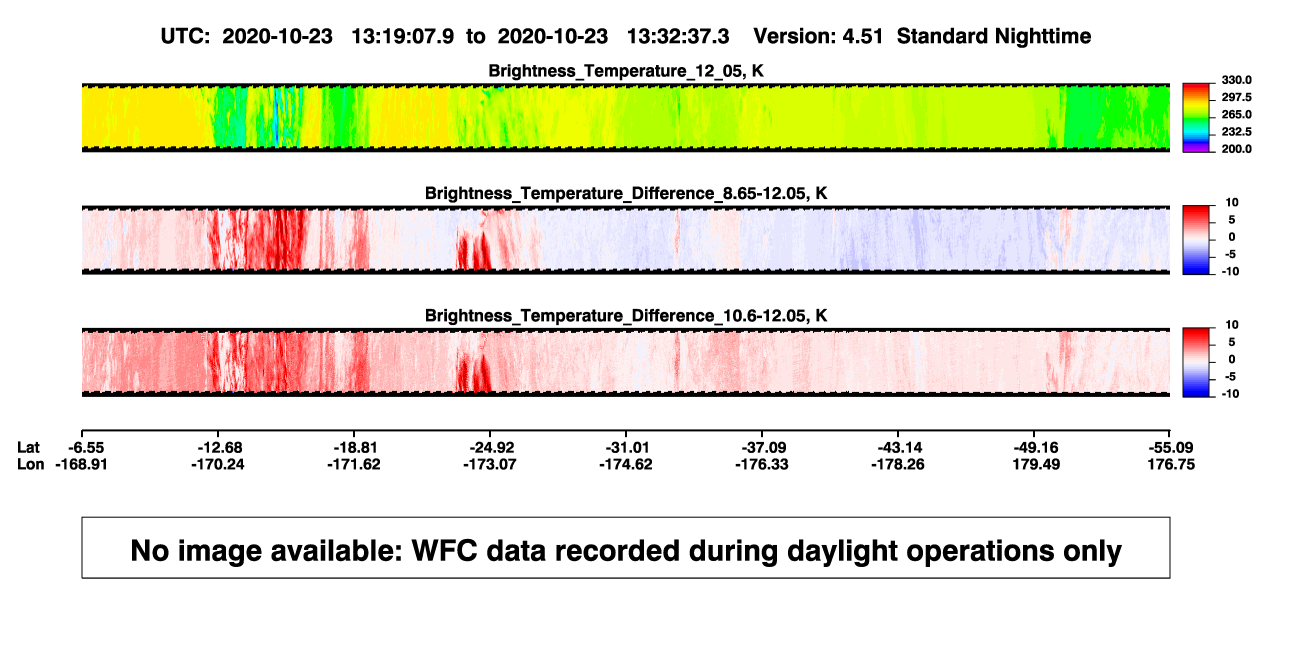The height and width of the screenshot is (667, 1300).
Task: Click longitude value '-176.33'
Action: pos(762,464)
